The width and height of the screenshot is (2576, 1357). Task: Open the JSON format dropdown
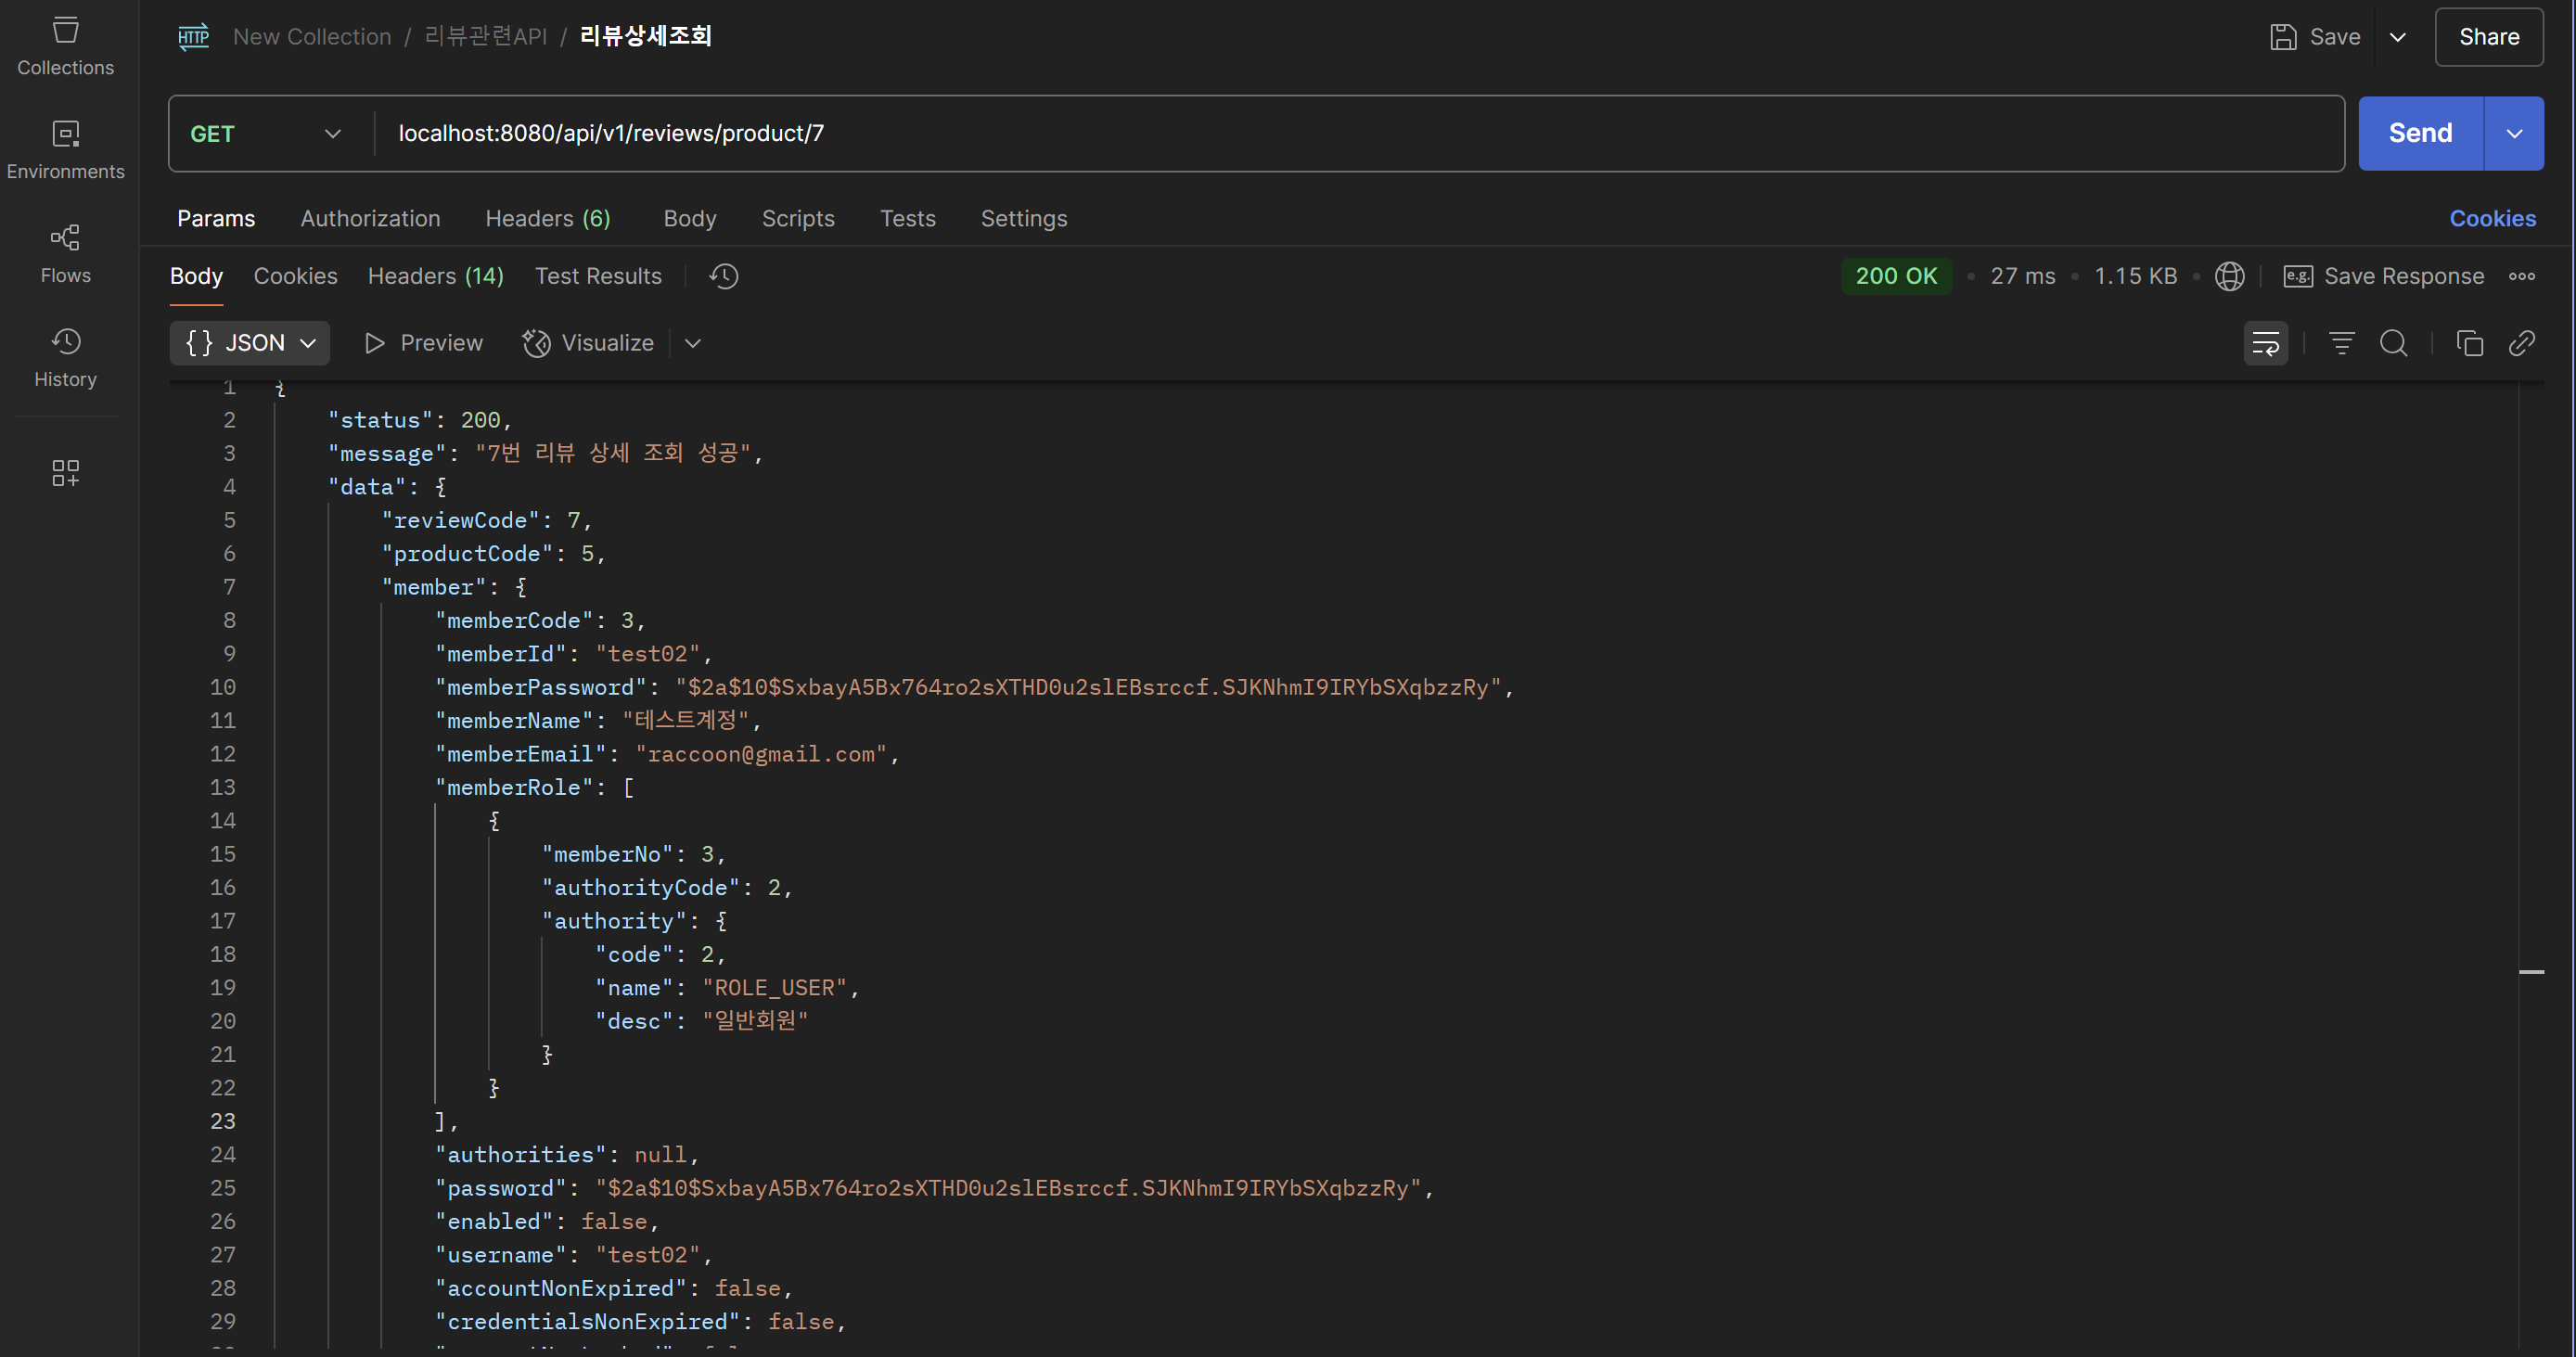click(x=250, y=343)
